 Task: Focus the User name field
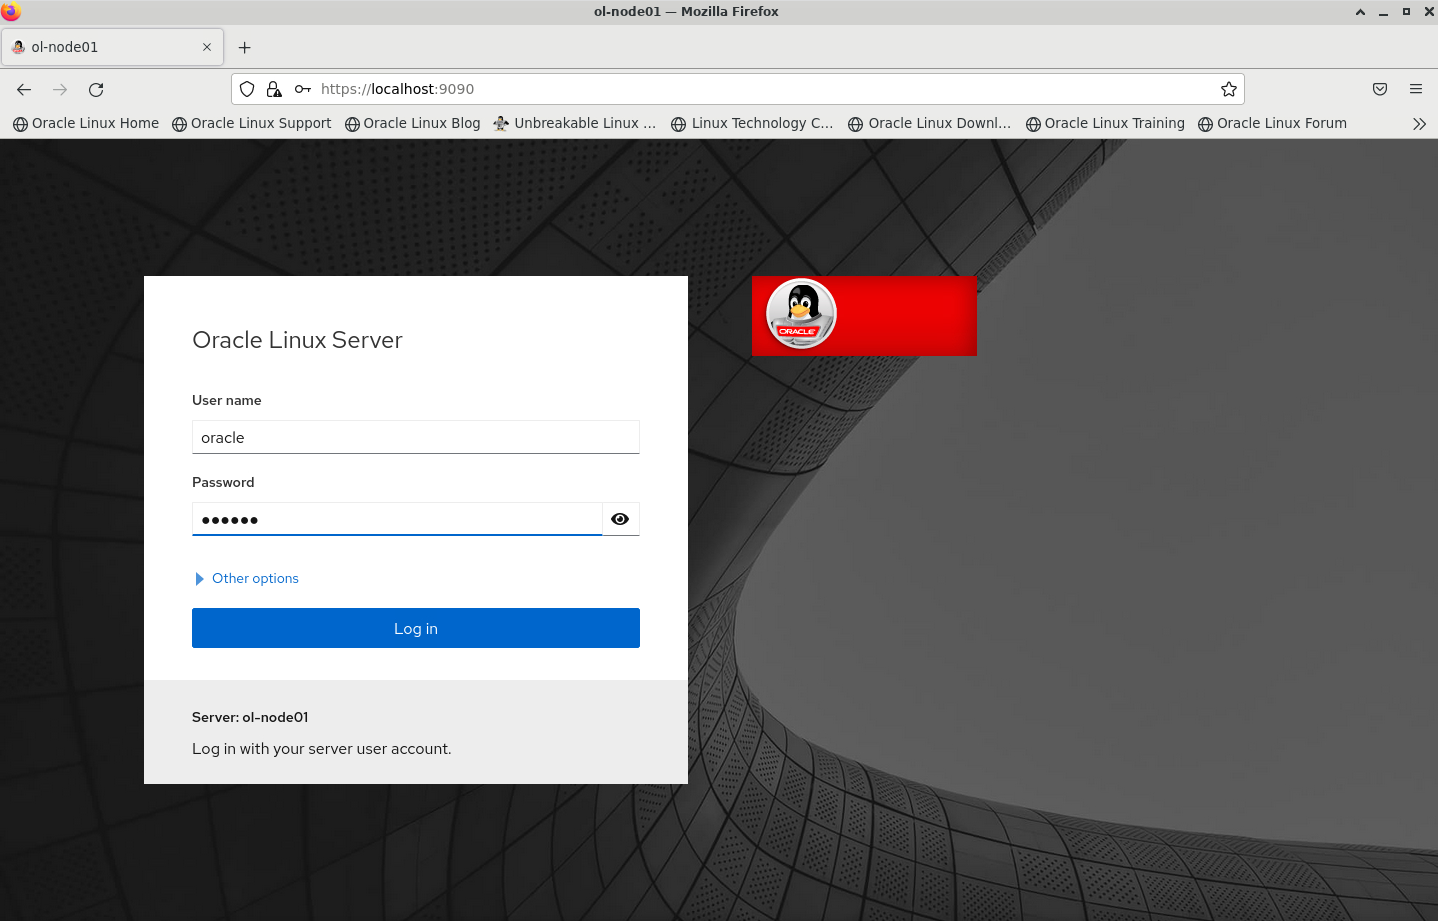pos(416,437)
